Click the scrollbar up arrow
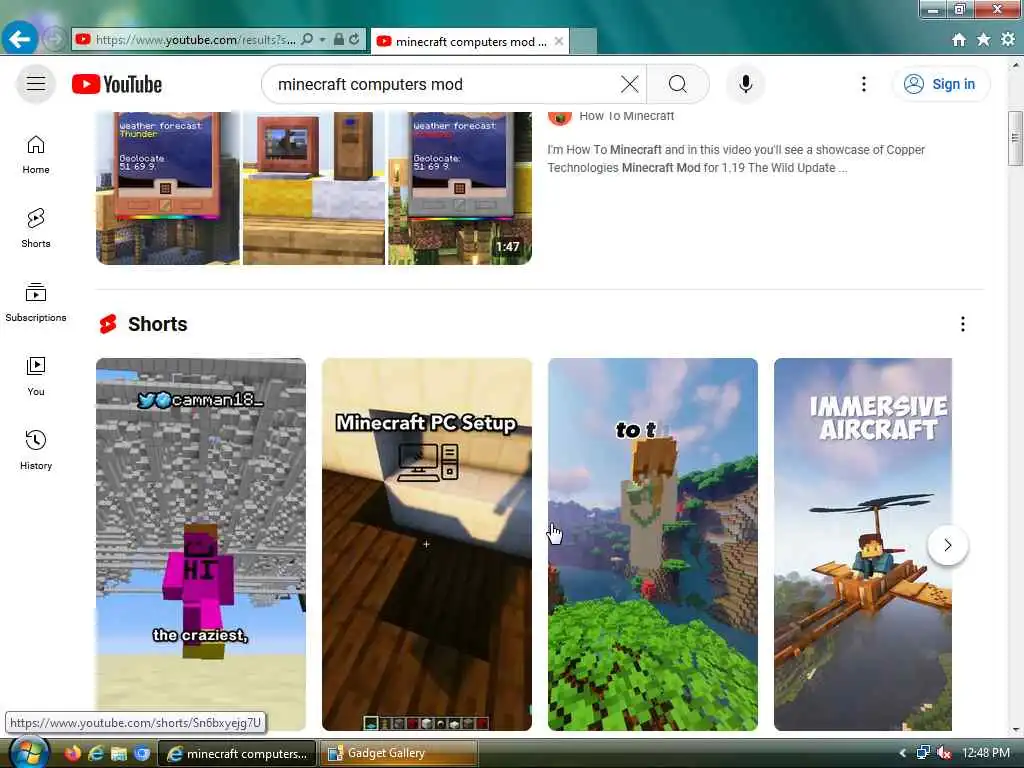 coord(1015,65)
